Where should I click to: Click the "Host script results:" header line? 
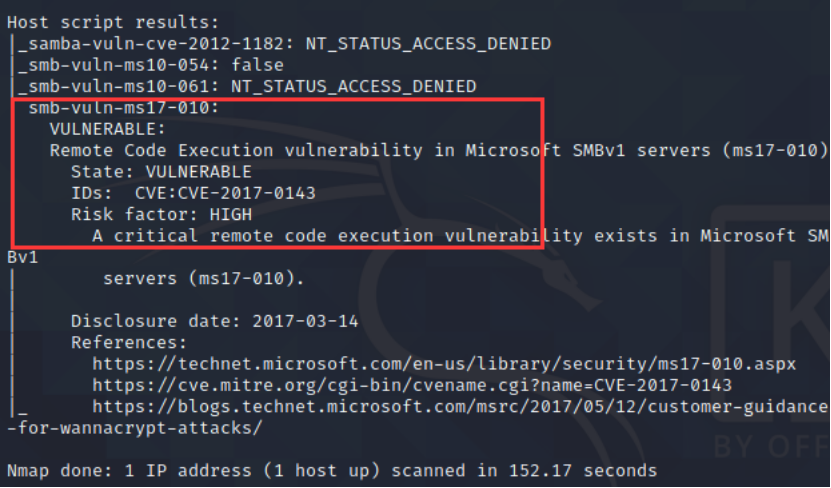[110, 21]
